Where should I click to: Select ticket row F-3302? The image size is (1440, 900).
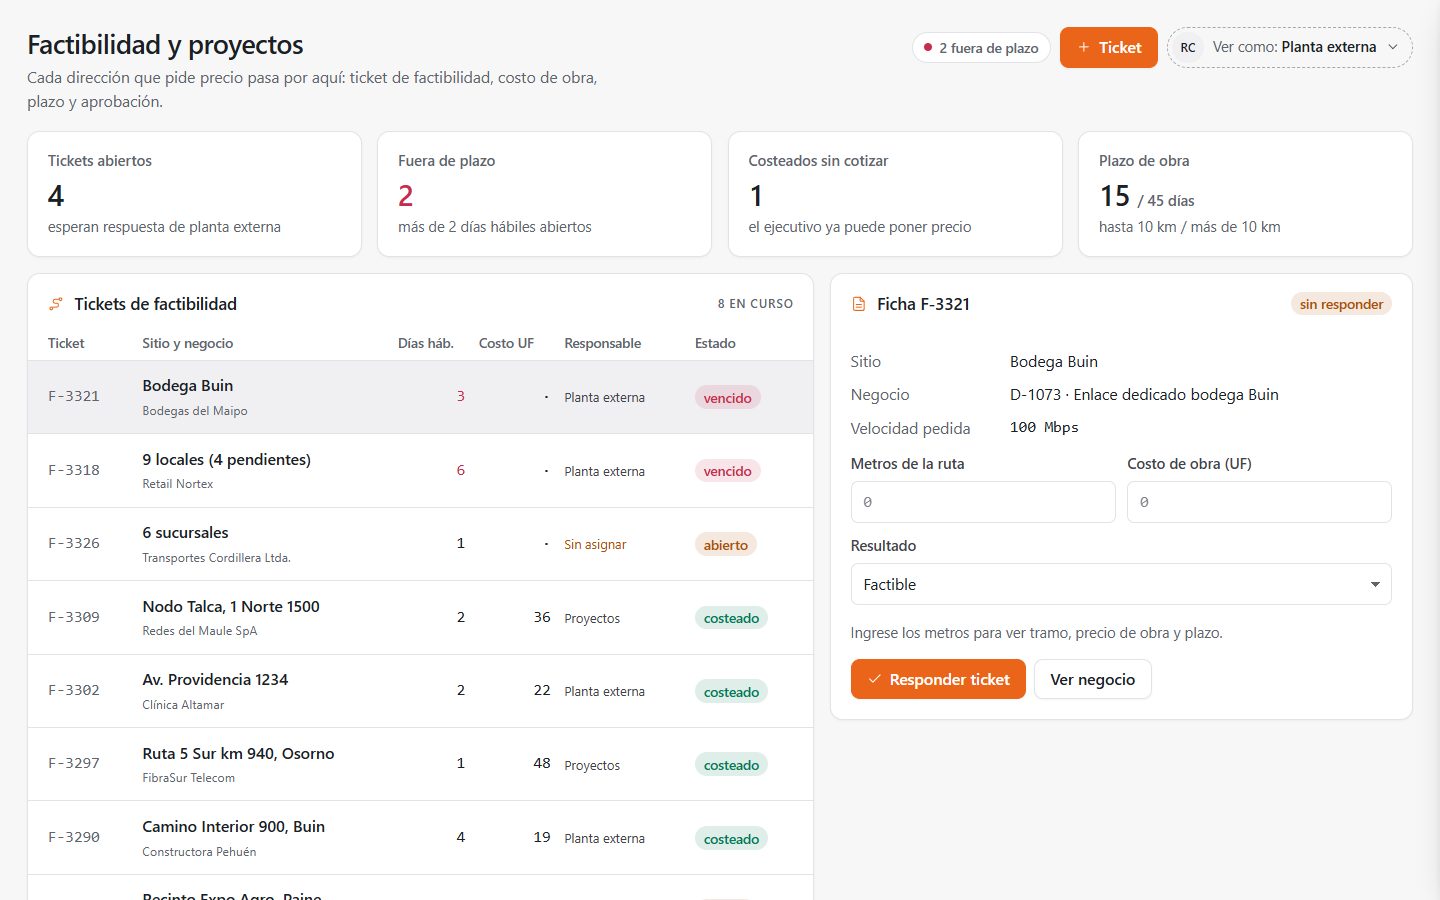pos(420,691)
